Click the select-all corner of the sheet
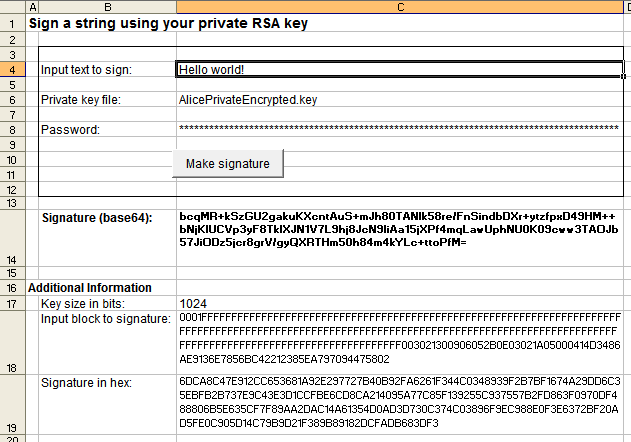 [9, 7]
